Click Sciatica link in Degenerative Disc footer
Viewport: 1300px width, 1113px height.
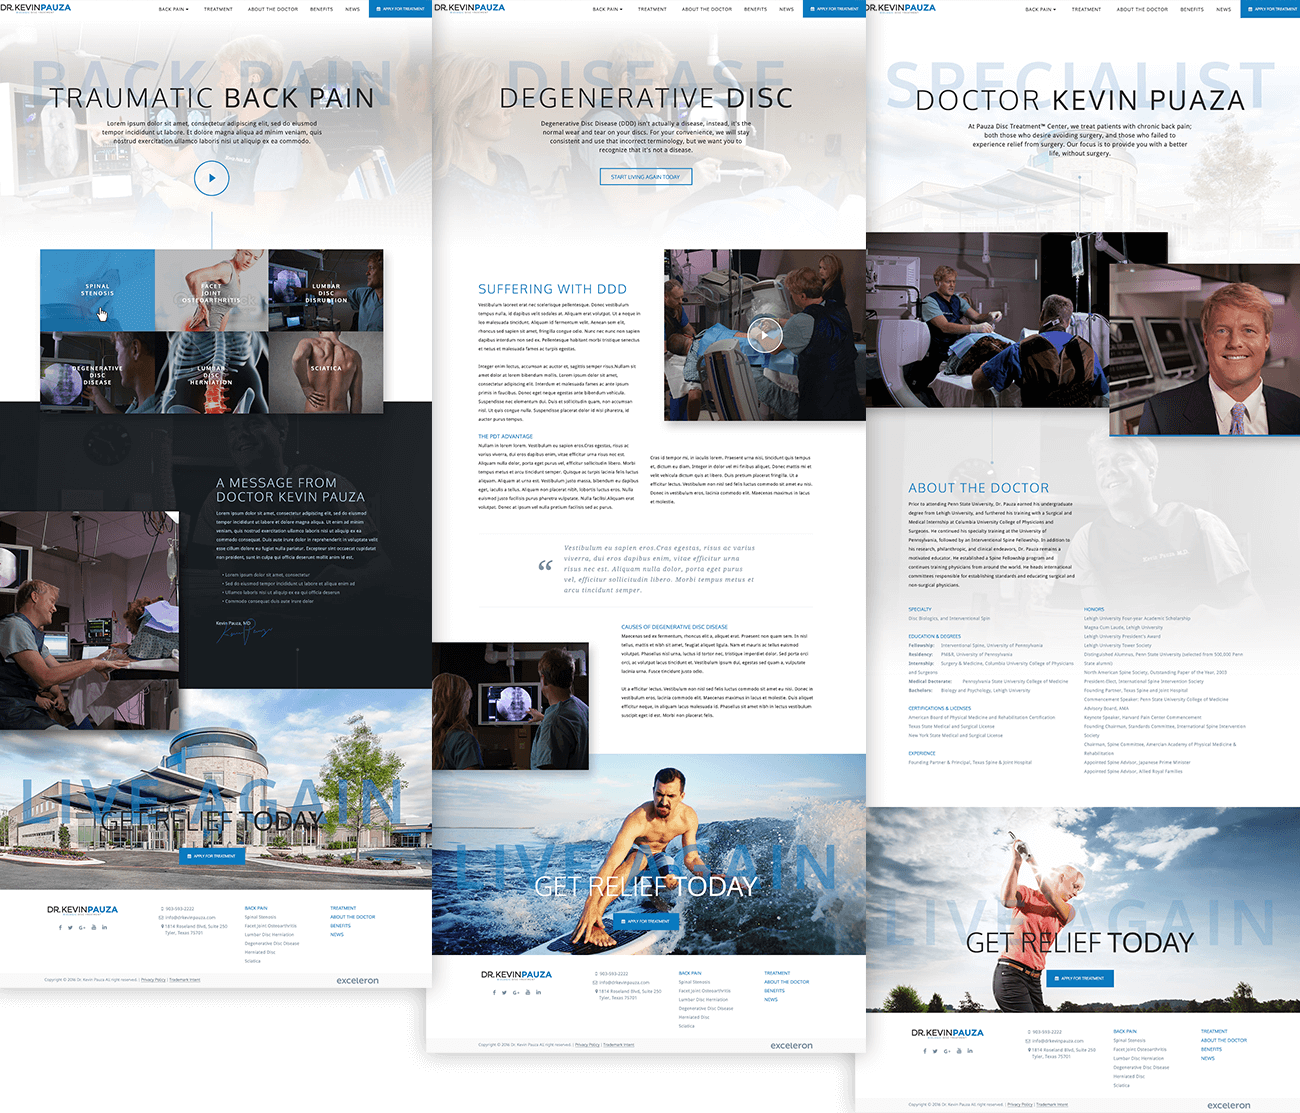point(687,1026)
